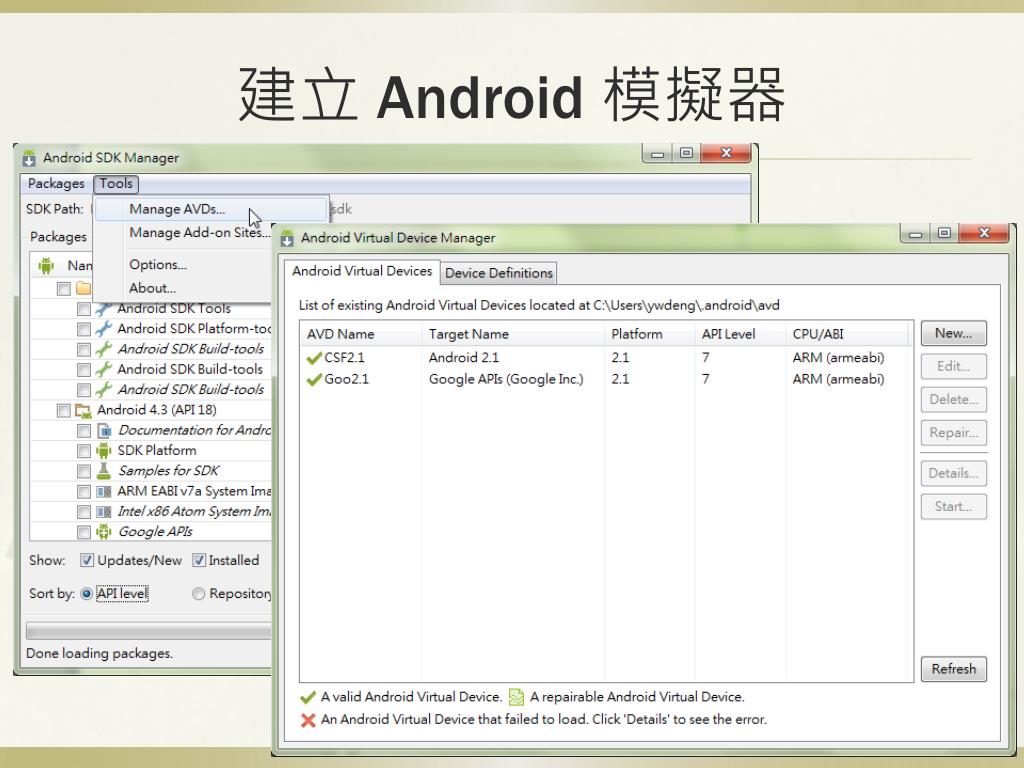This screenshot has width=1024, height=768.
Task: Click the green checkmark beside CSF2.1
Action: pos(314,358)
